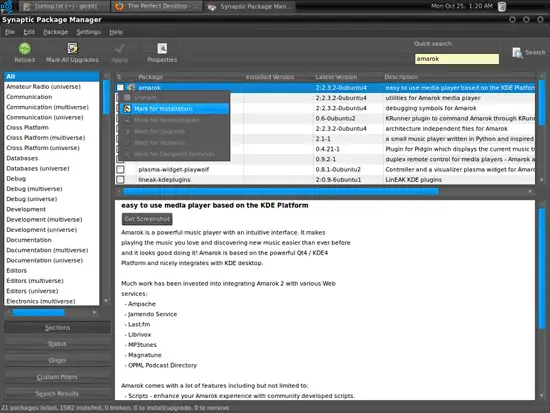Click version 2.1-1 cell
Viewport: 550px width, 413px height.
pos(323,139)
